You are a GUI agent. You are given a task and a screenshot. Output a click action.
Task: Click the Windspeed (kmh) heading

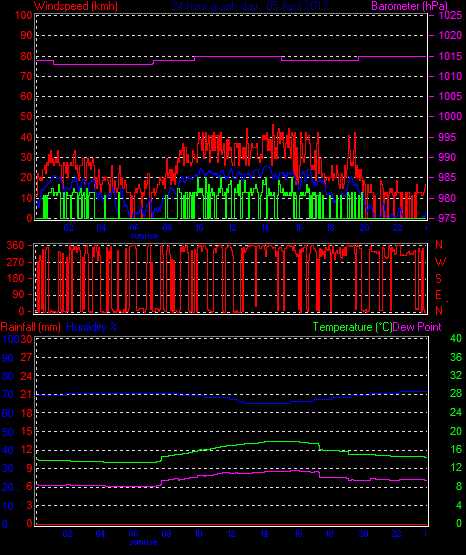click(x=76, y=6)
